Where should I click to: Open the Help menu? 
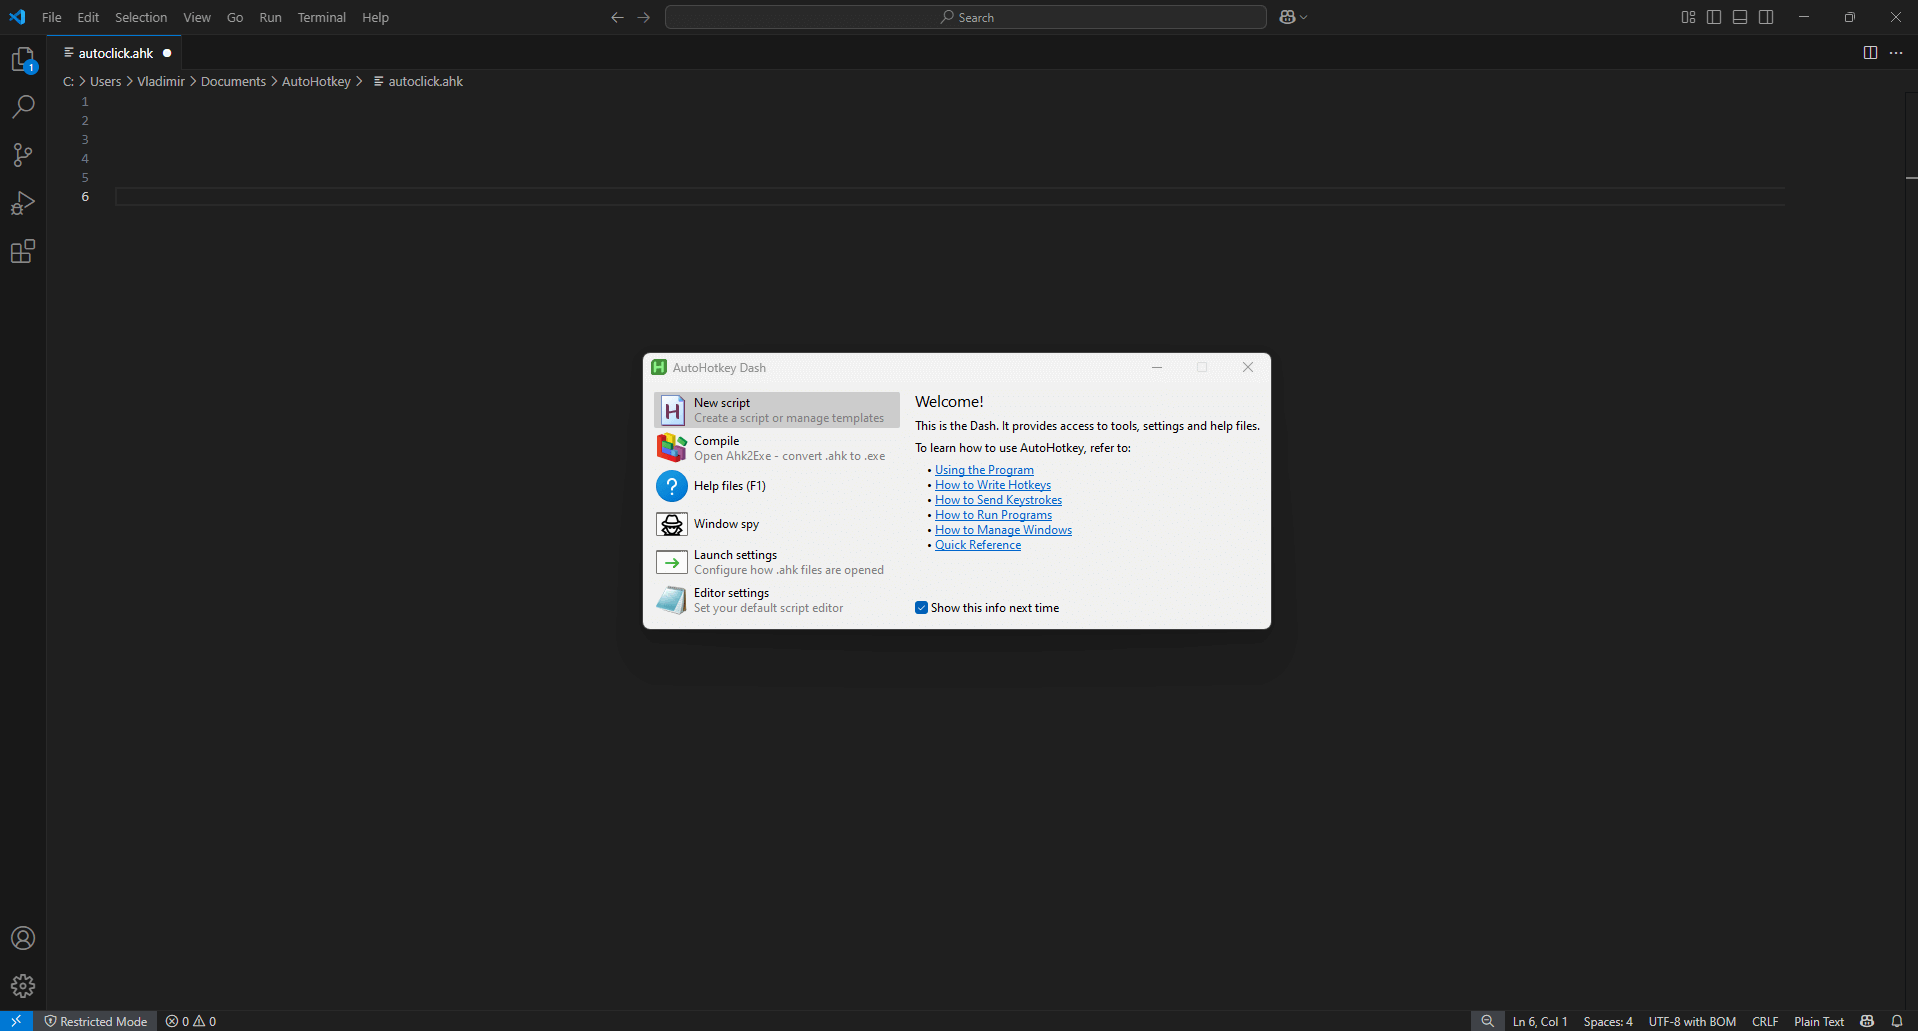click(375, 17)
